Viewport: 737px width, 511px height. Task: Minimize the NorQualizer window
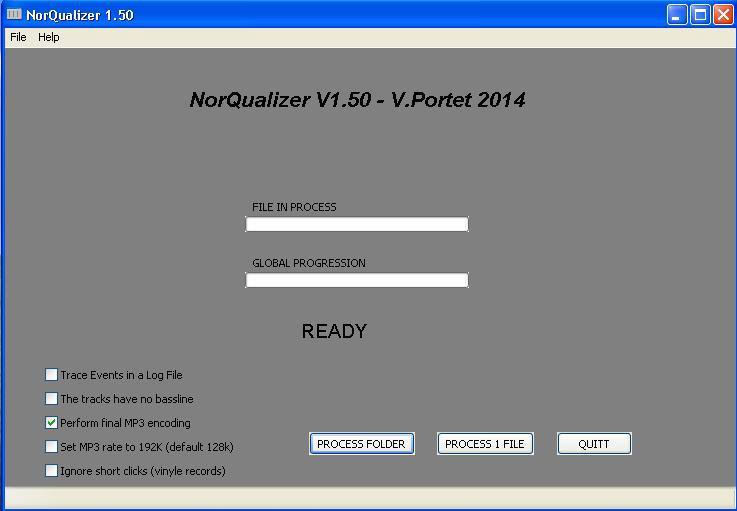pyautogui.click(x=678, y=15)
